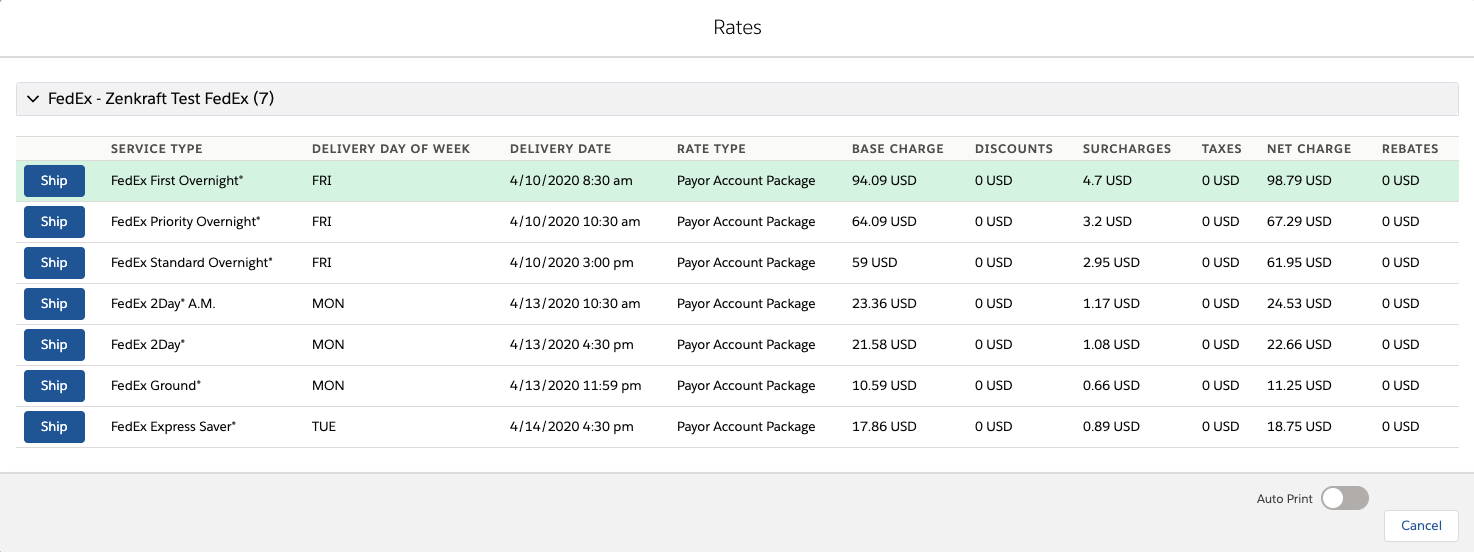Screen dimensions: 1474x552
Task: Click the 18.75 USD net charge
Action: [x=1299, y=427]
